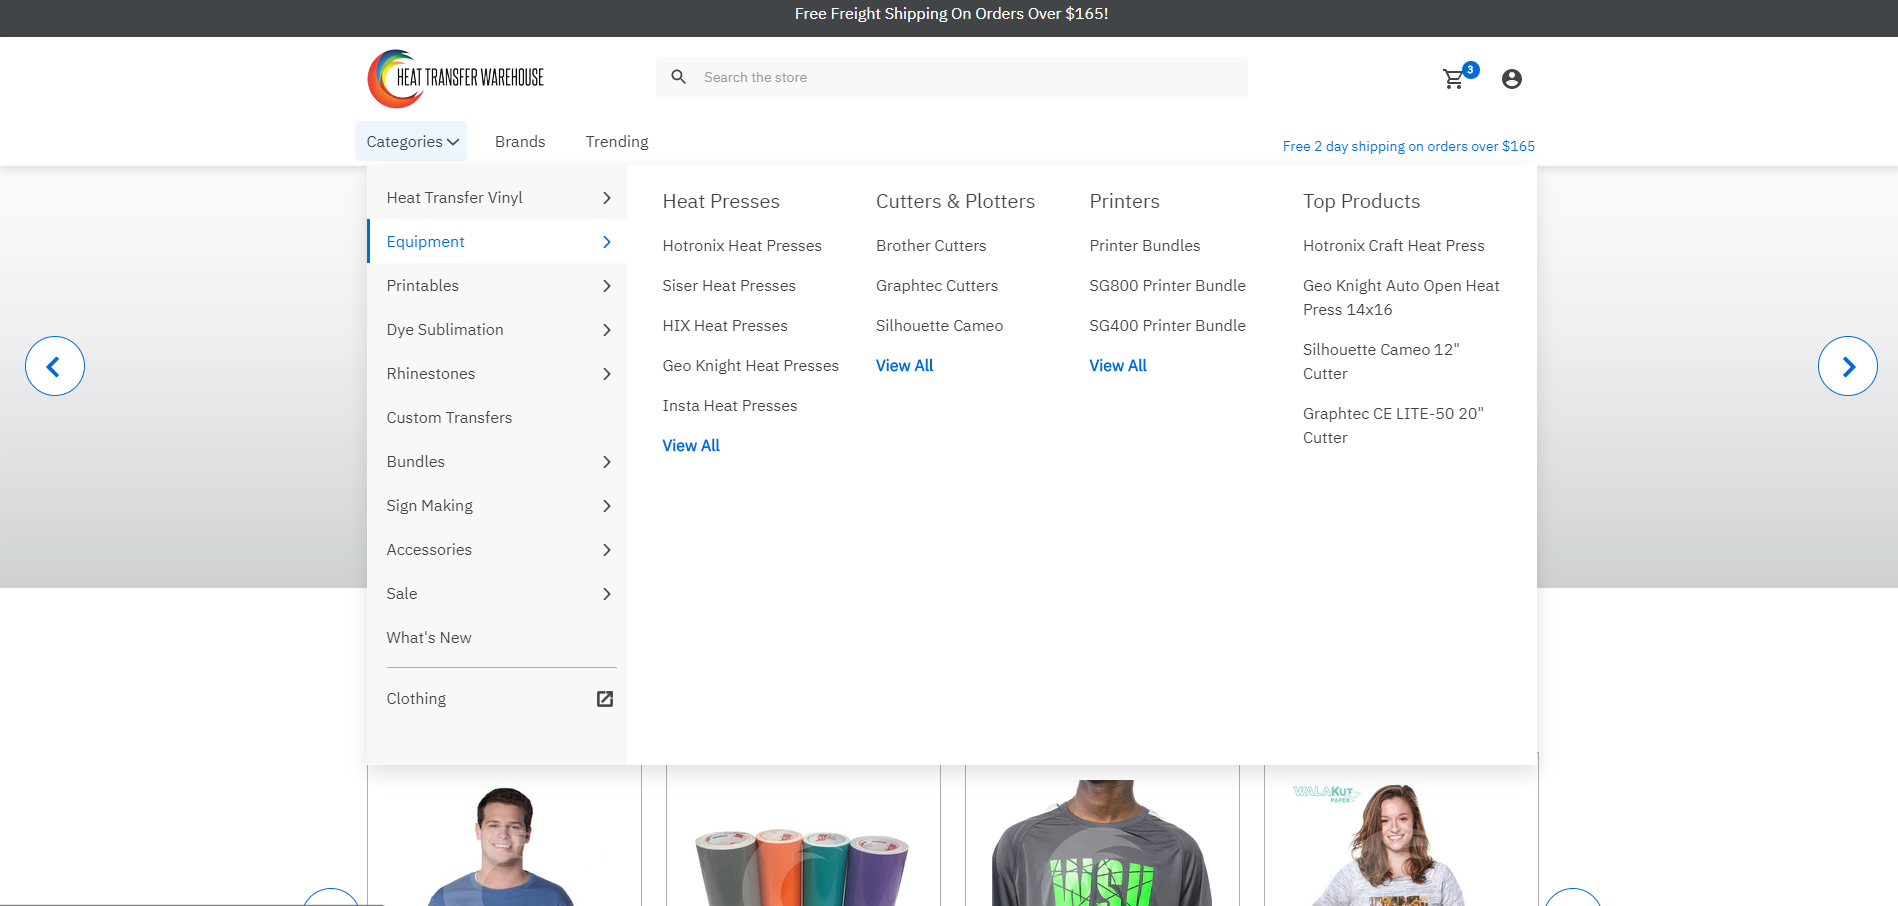The width and height of the screenshot is (1898, 906).
Task: Open the user account icon
Action: [1512, 79]
